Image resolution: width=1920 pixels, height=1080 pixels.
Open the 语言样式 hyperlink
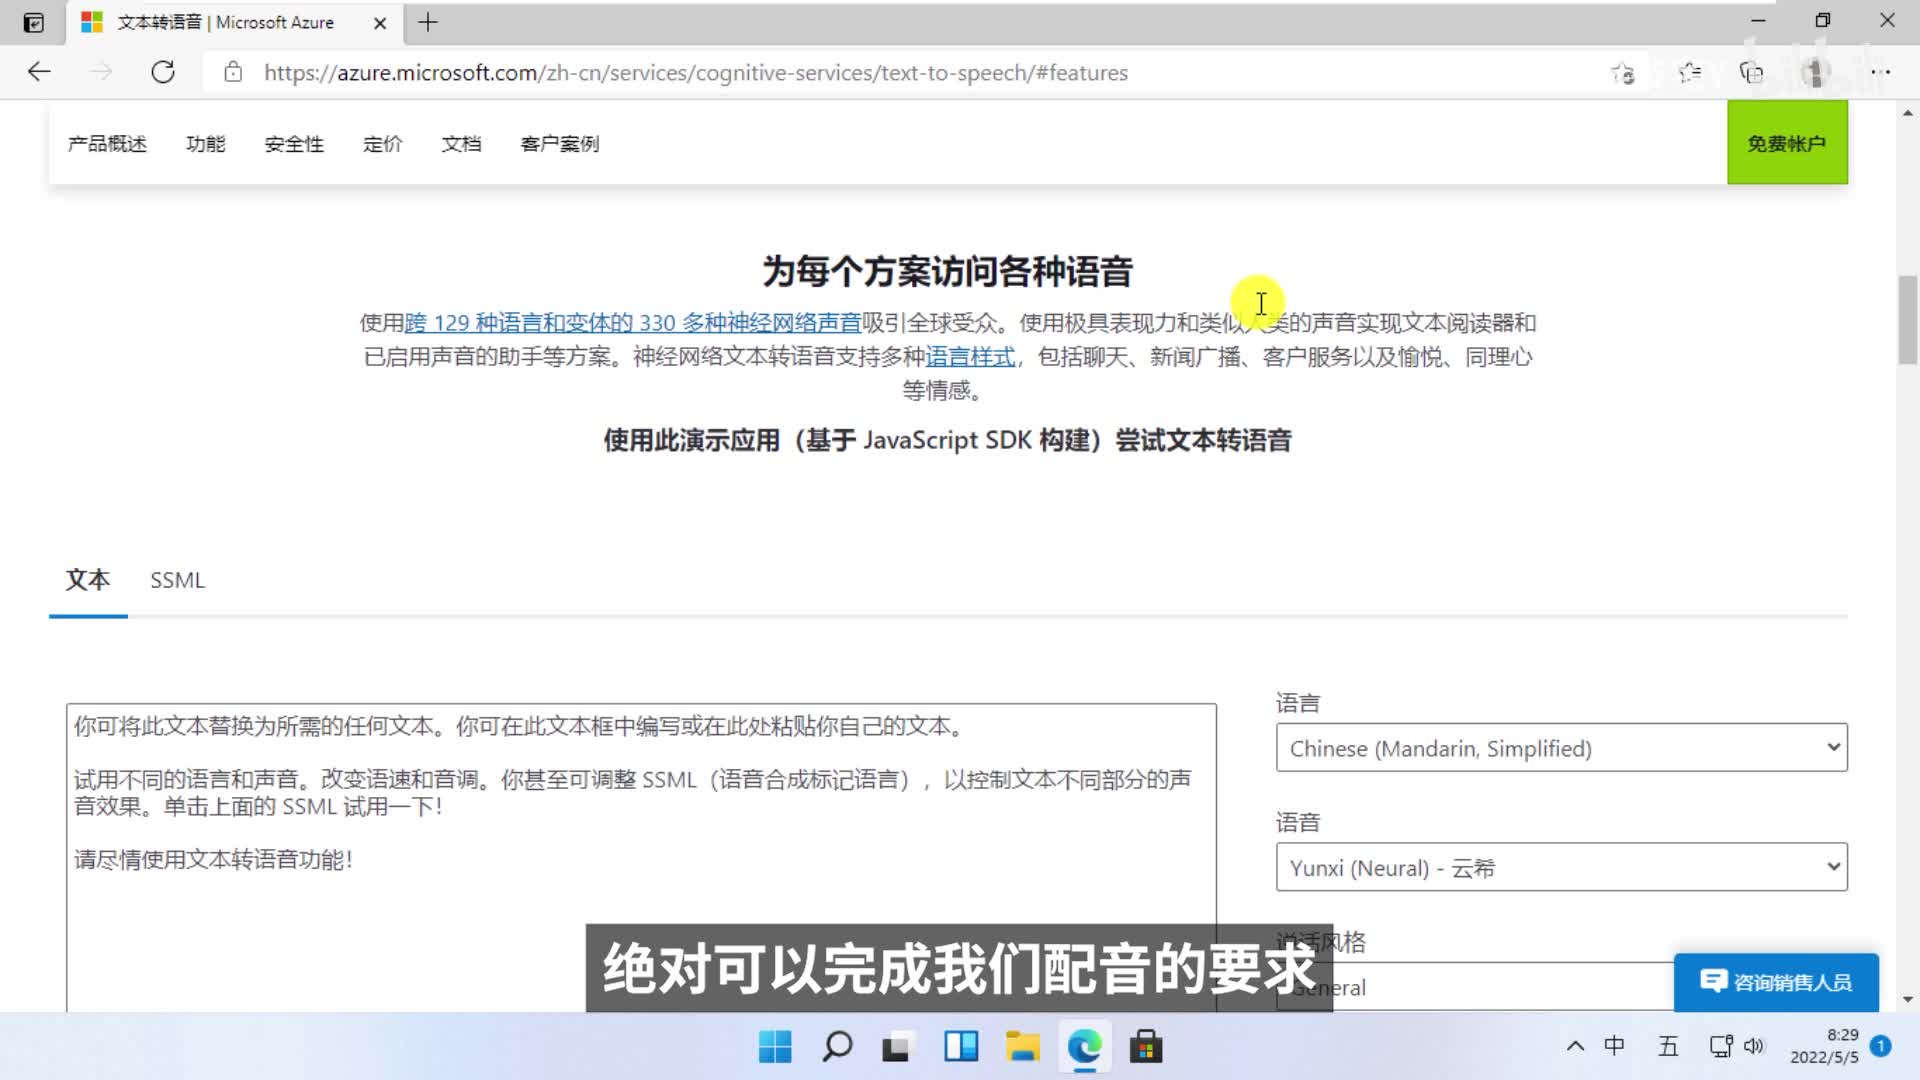tap(969, 357)
